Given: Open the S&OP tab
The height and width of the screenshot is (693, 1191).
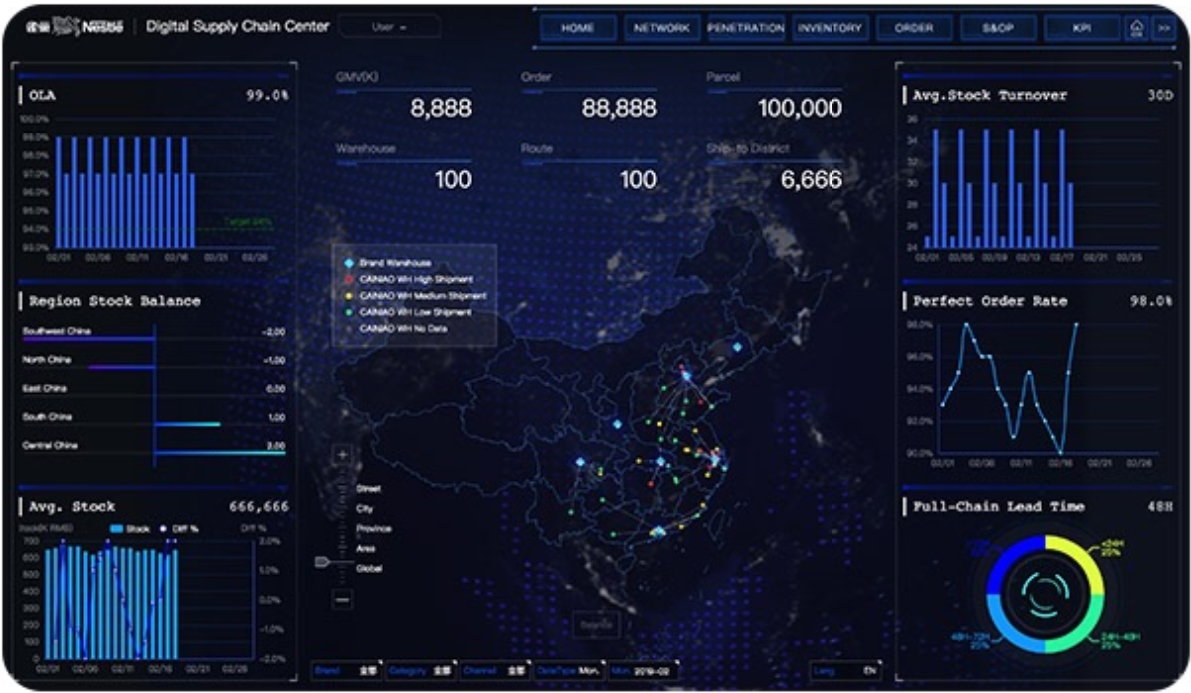Looking at the screenshot, I should (998, 28).
